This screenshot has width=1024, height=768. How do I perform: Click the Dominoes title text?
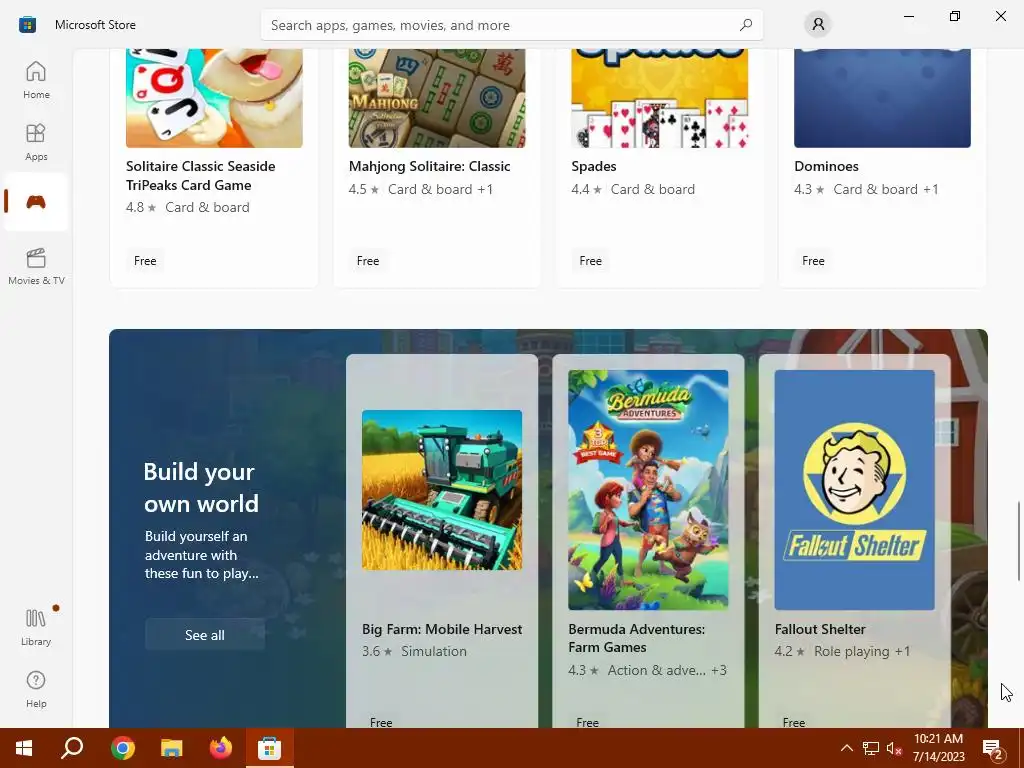tap(826, 166)
